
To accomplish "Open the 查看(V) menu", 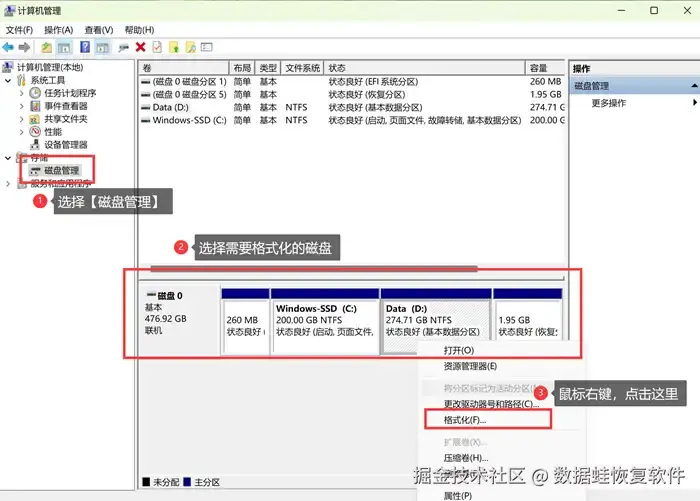I will (x=99, y=30).
